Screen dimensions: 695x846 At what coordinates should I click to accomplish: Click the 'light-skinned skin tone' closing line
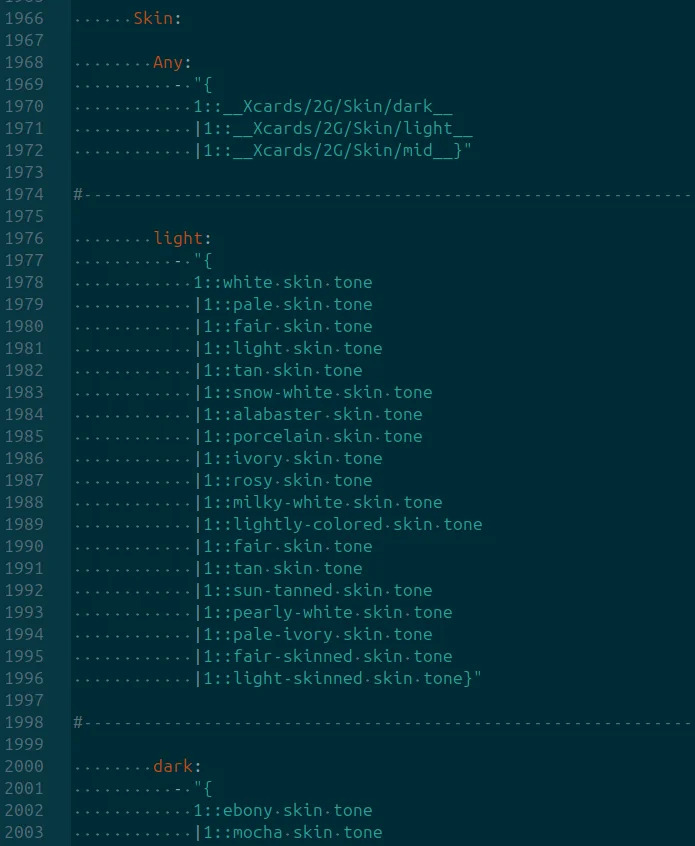click(x=338, y=679)
